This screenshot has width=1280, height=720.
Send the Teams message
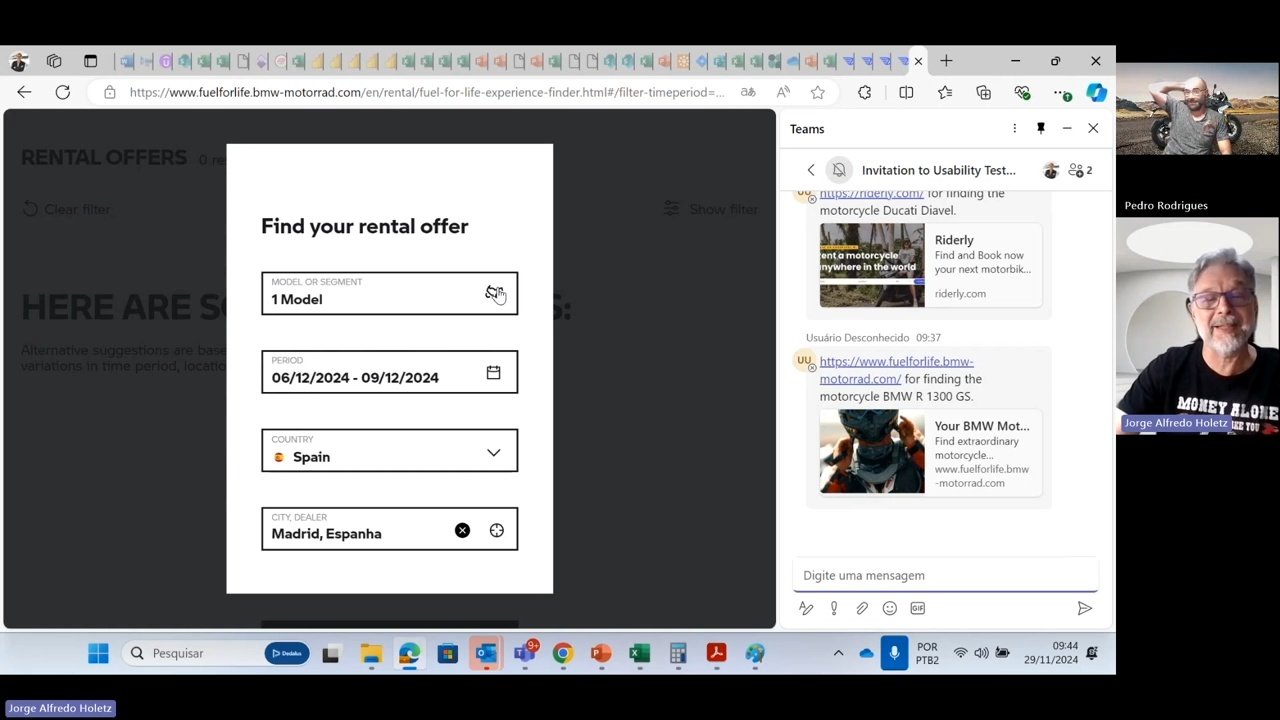(x=1084, y=608)
